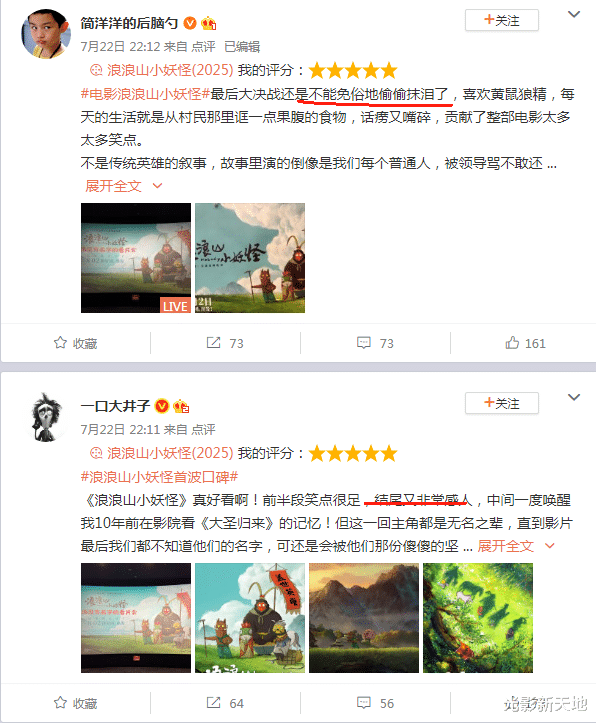The image size is (596, 723).
Task: Click membership crown icon beside 一口大井子
Action: (181, 406)
